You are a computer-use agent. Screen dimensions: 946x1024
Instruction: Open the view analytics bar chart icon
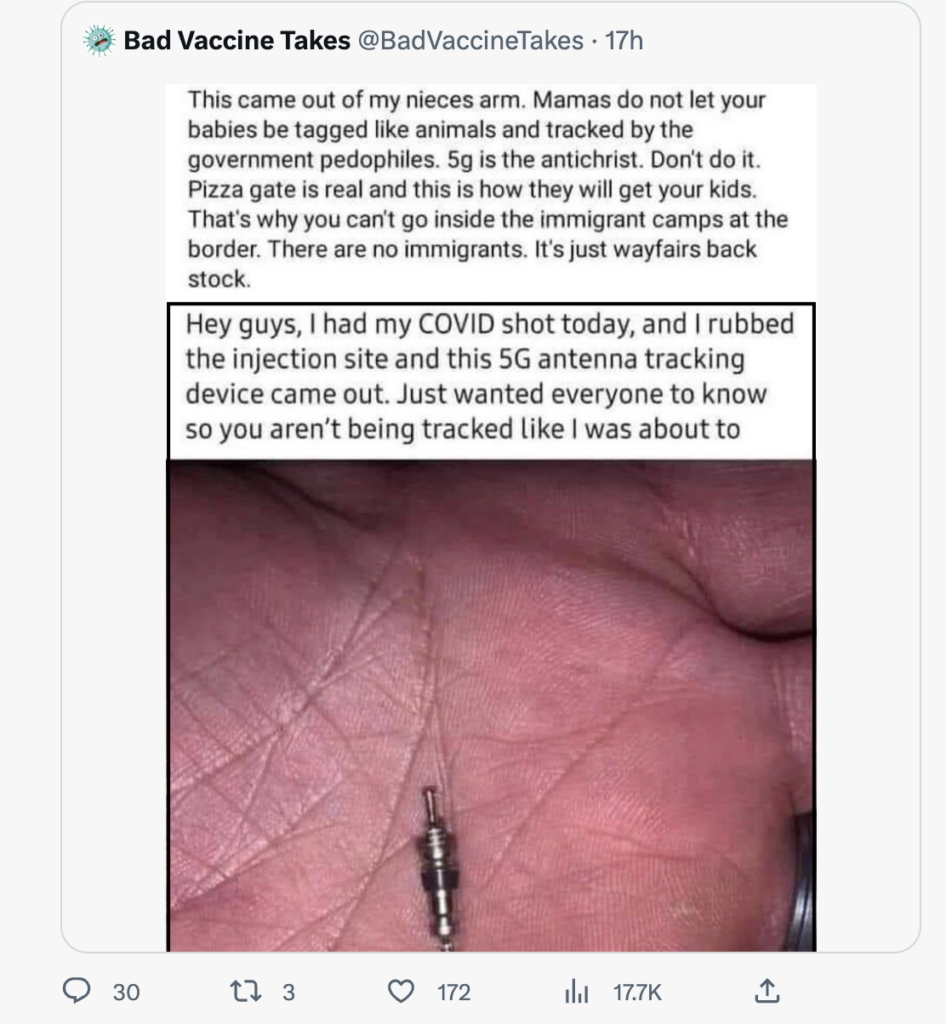[576, 991]
